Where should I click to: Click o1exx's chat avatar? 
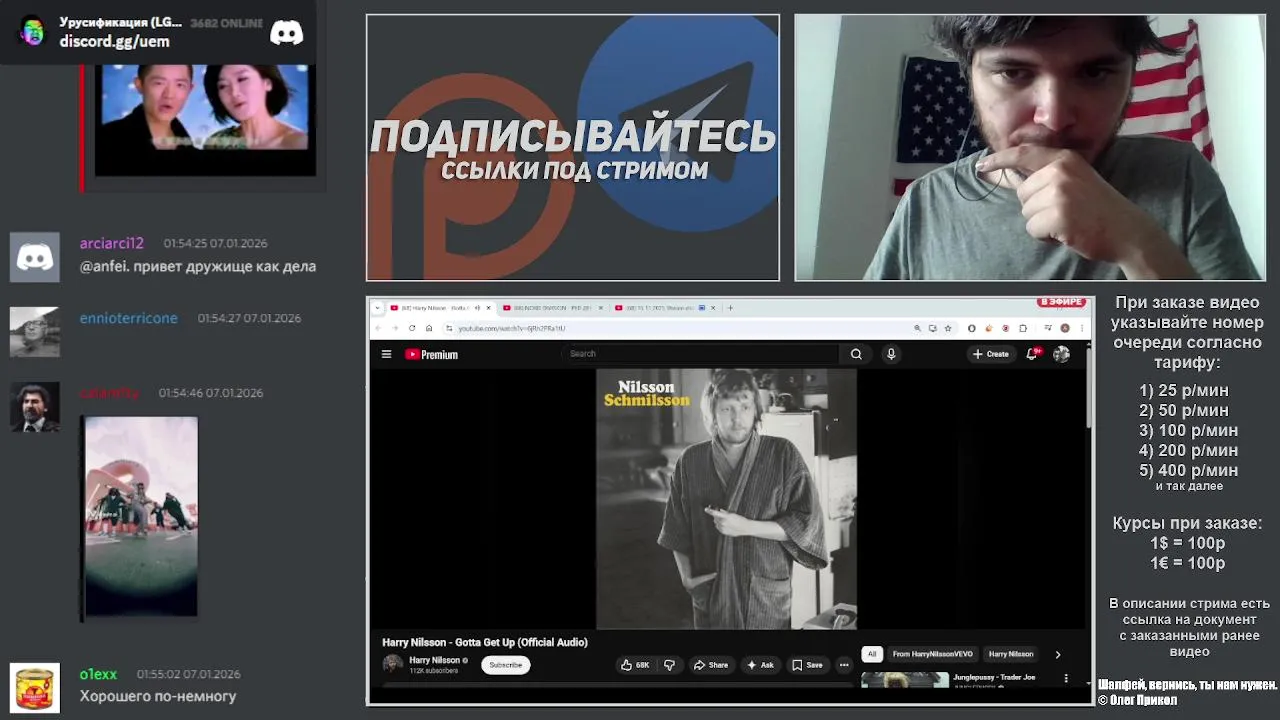(35, 688)
